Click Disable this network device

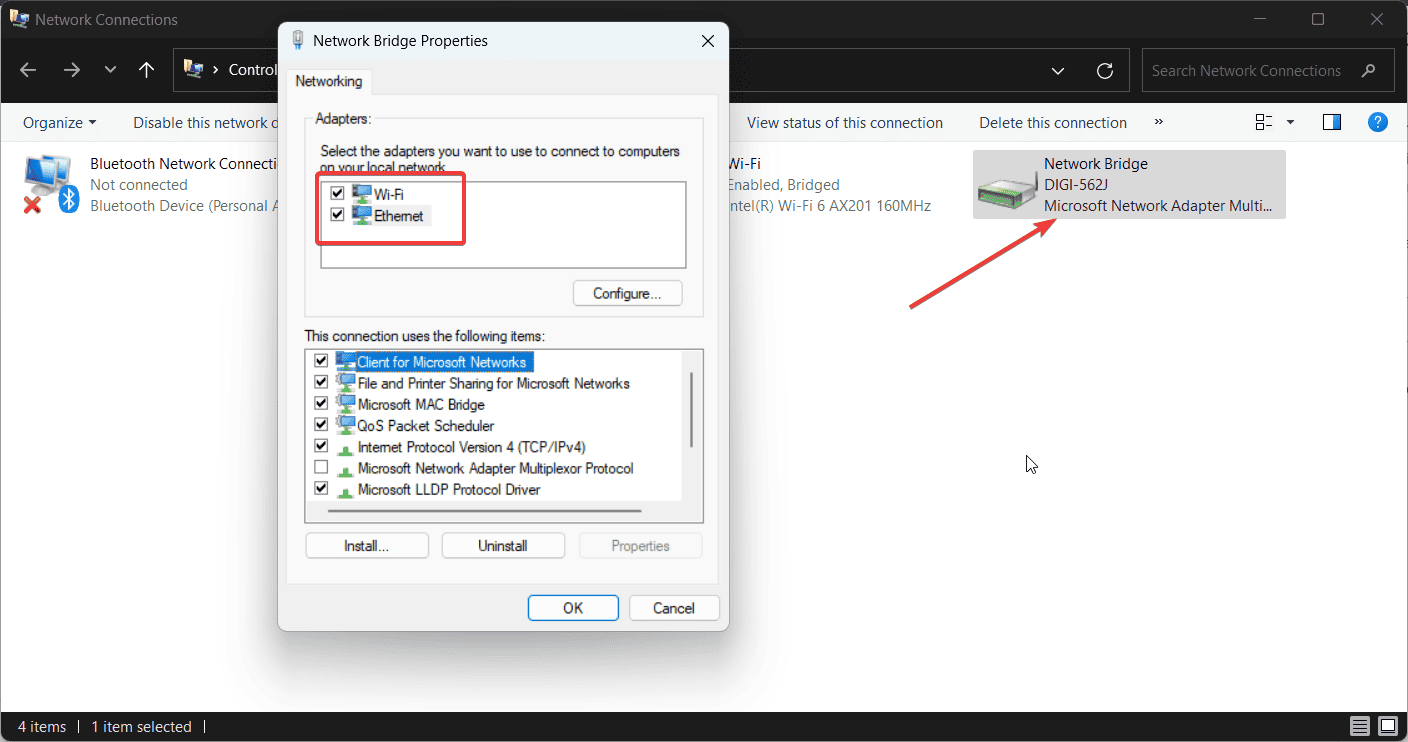tap(205, 122)
